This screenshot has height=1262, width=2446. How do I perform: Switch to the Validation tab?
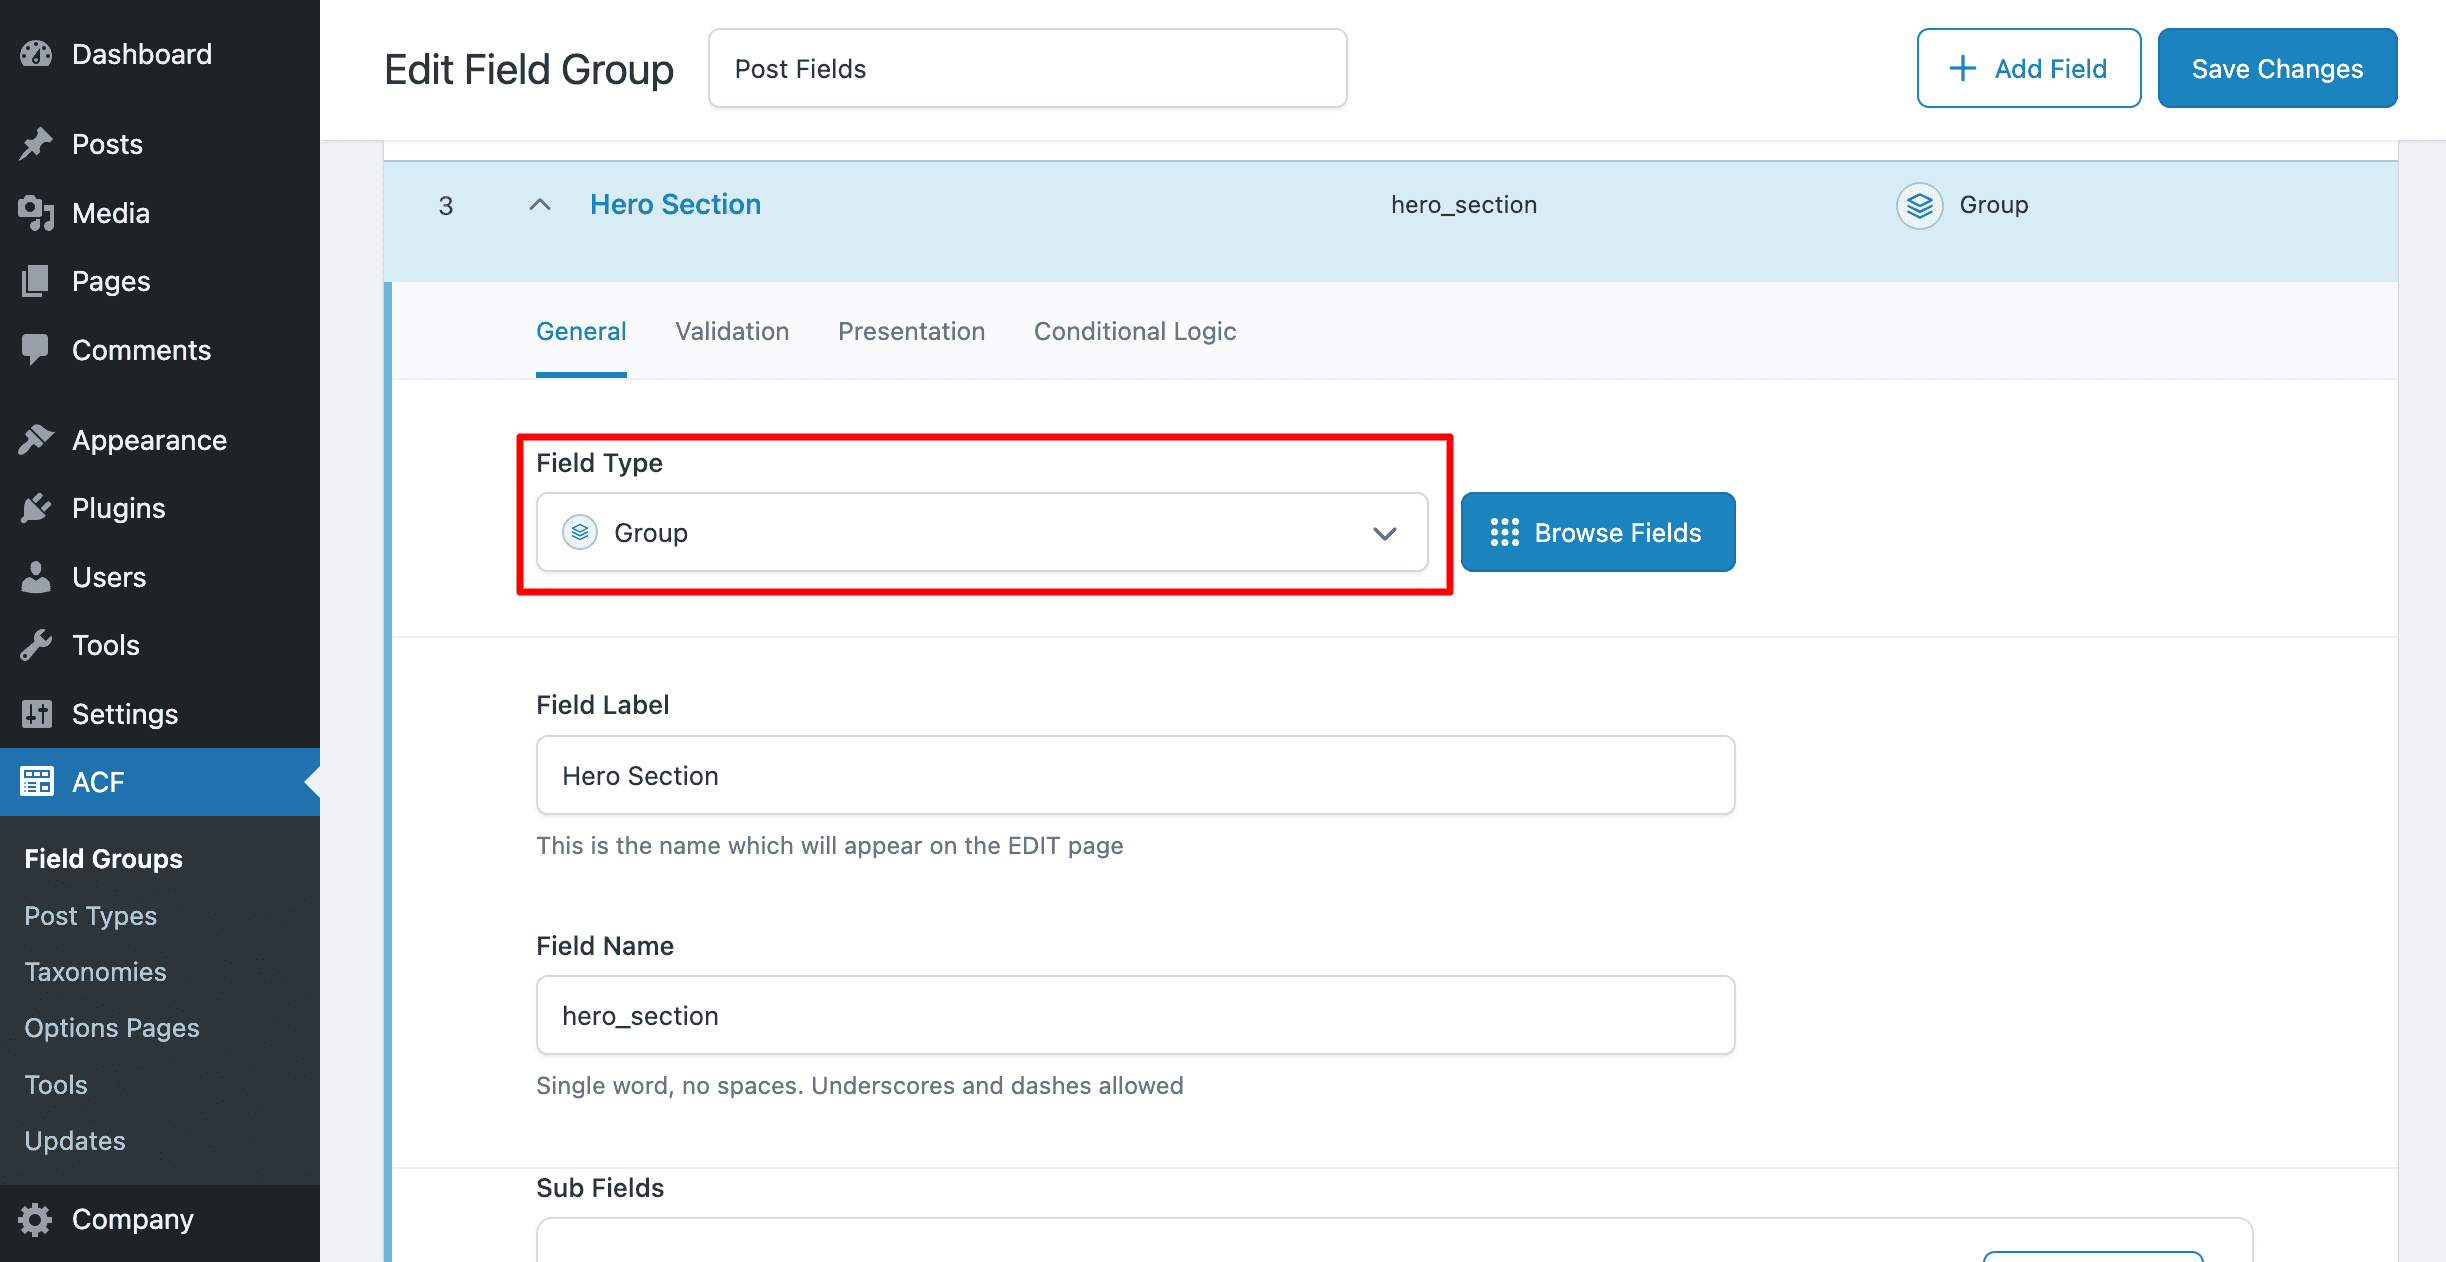pyautogui.click(x=732, y=331)
